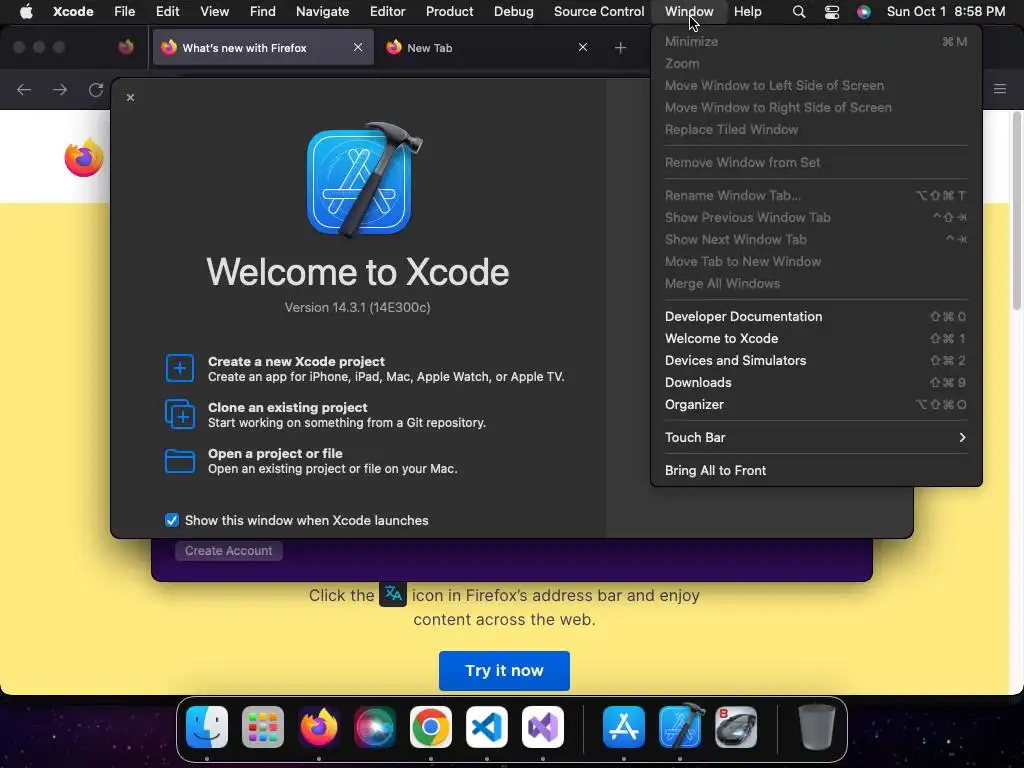
Task: Reload the page in Firefox
Action: tap(96, 89)
